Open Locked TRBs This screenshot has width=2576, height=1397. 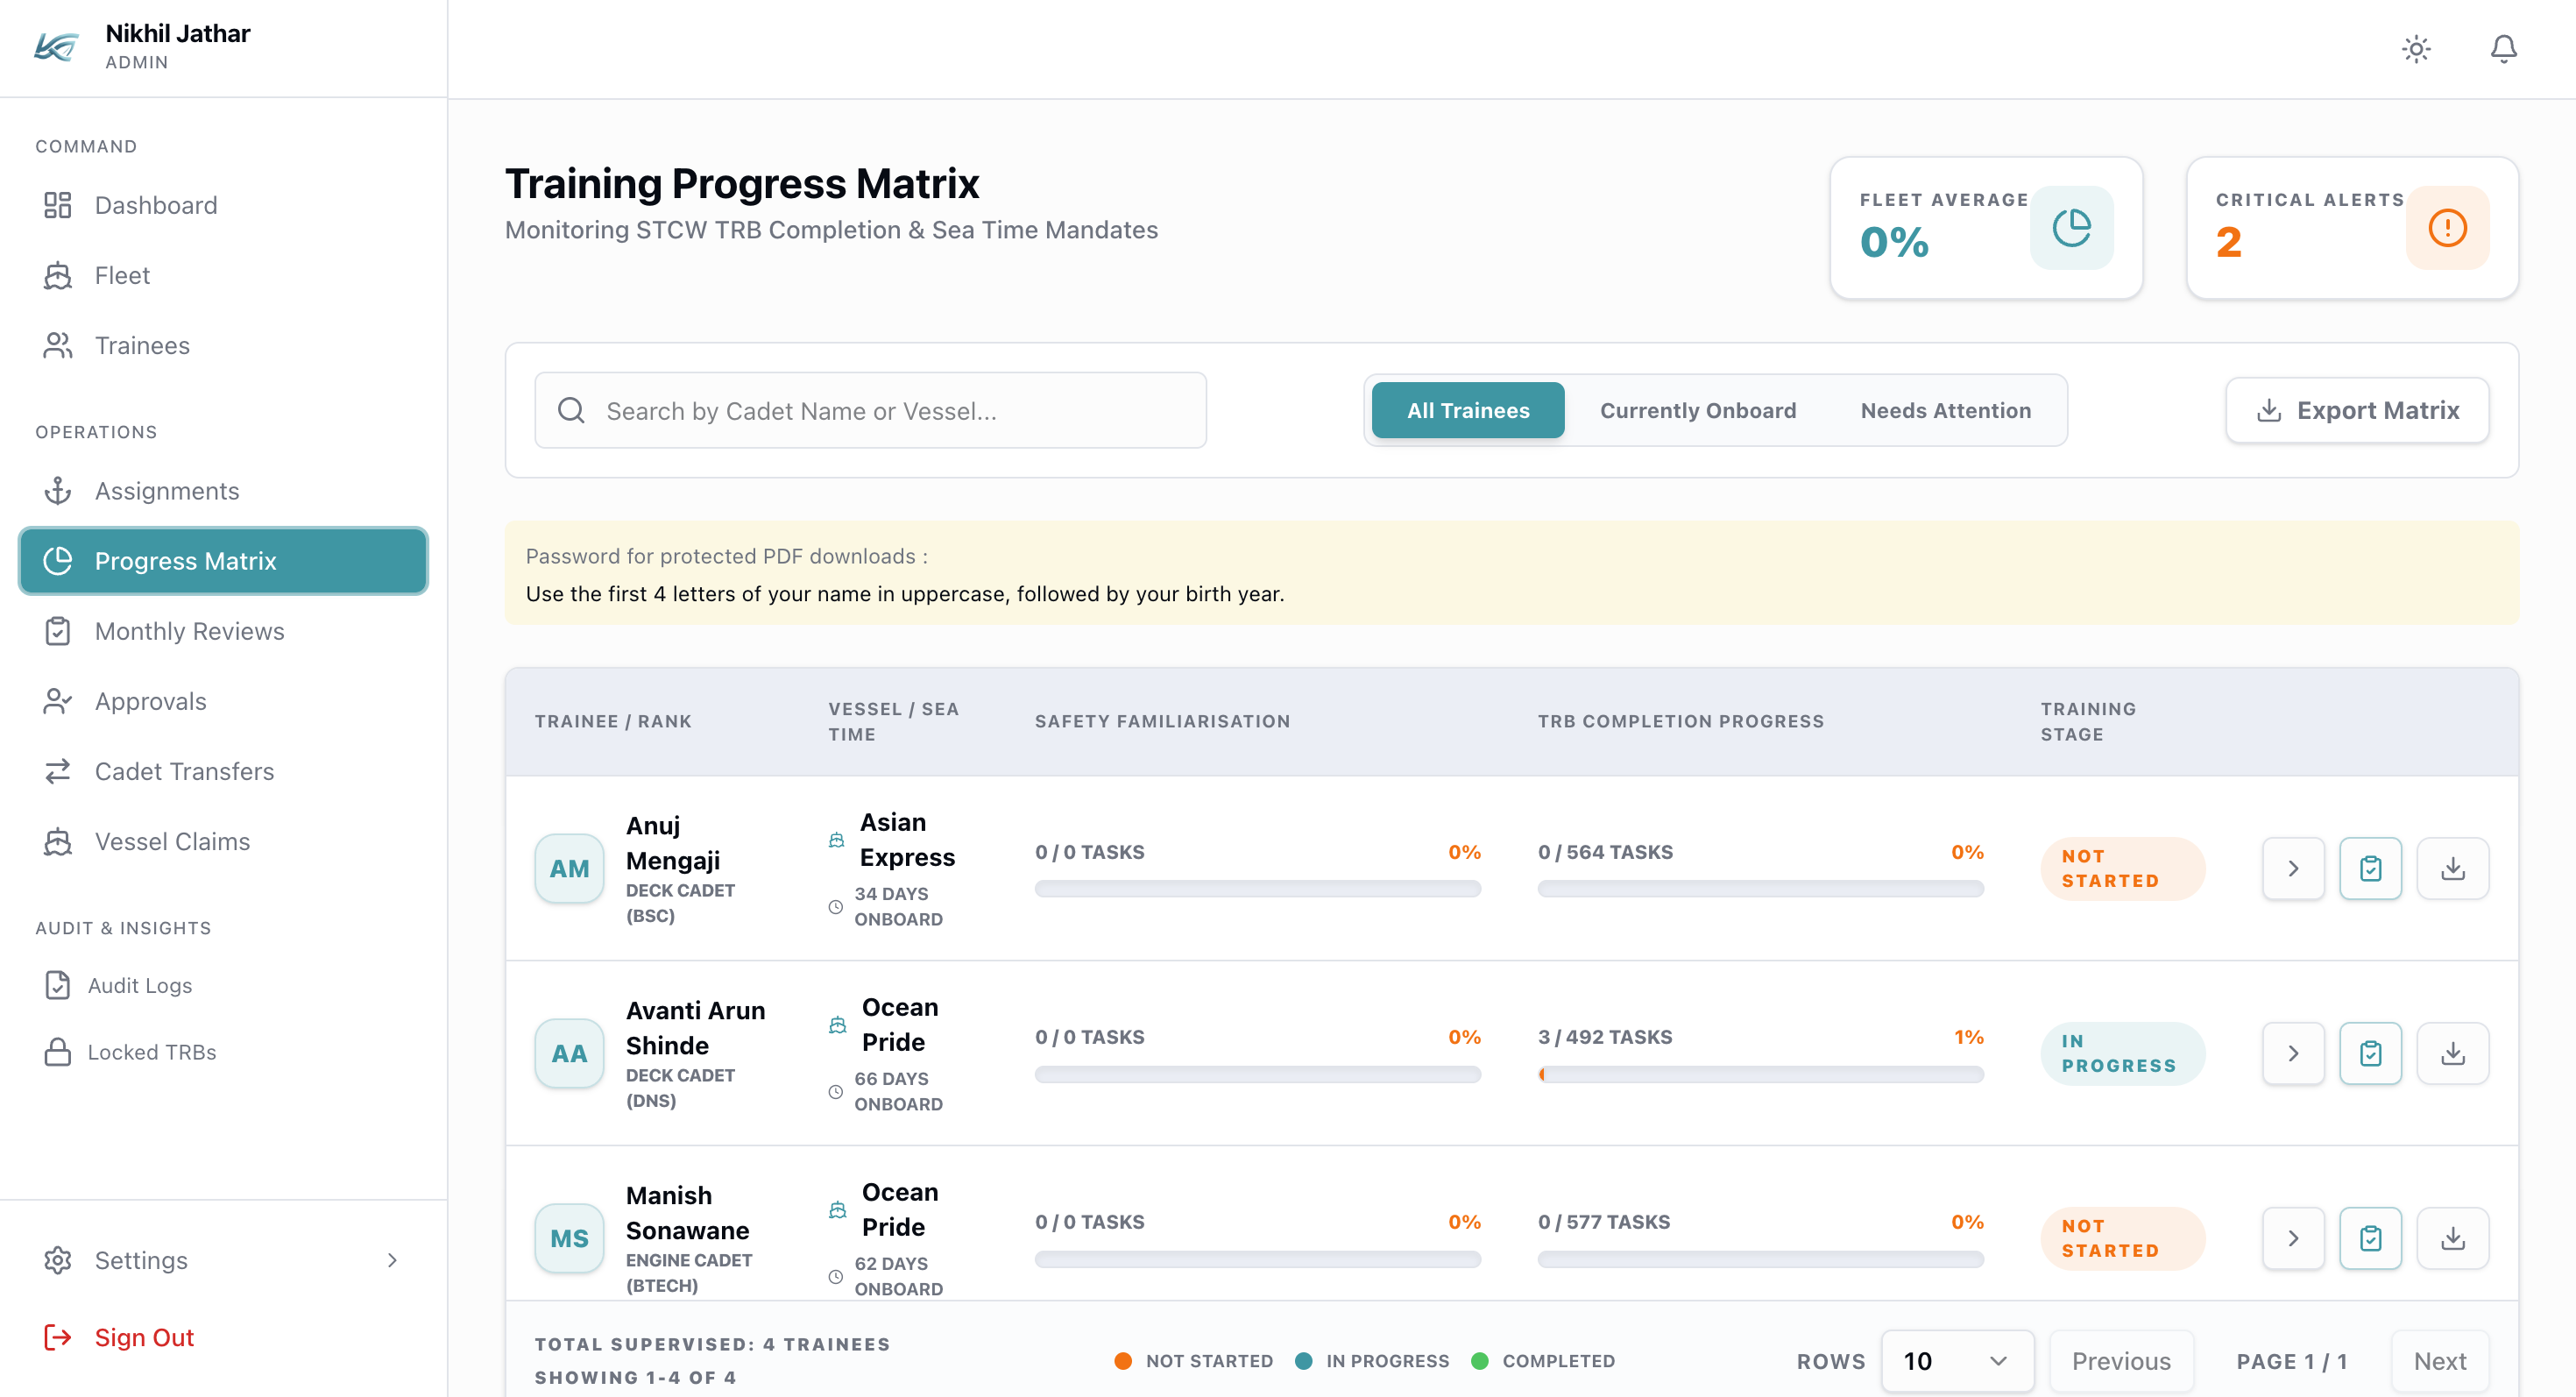tap(223, 1052)
